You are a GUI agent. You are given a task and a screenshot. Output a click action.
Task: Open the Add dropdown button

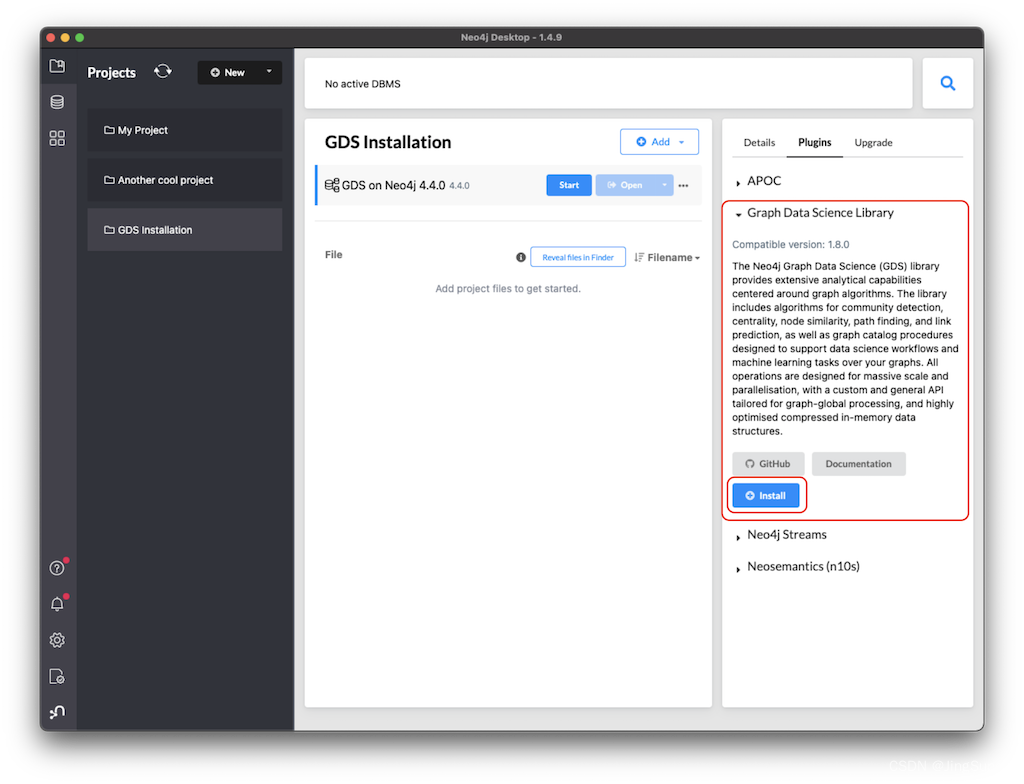(659, 142)
